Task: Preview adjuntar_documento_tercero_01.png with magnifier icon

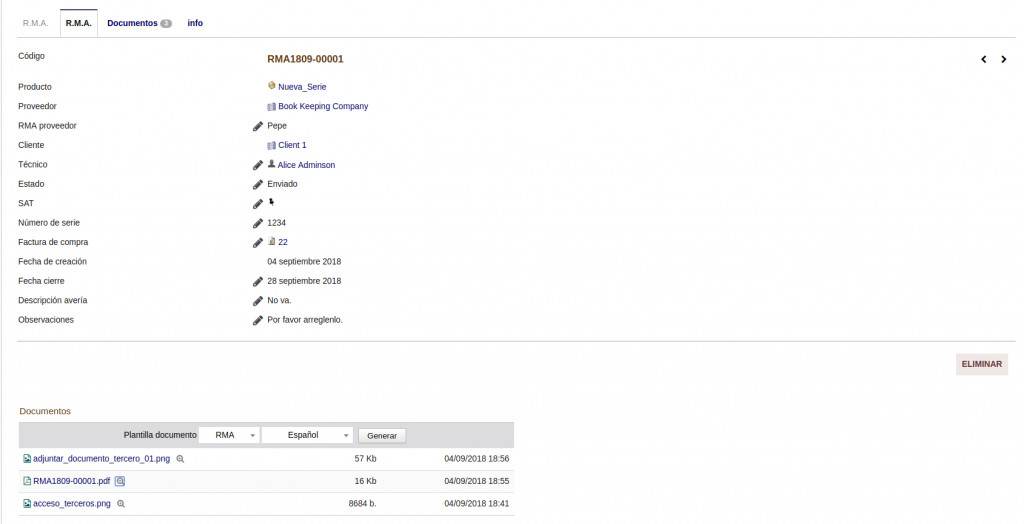Action: tap(181, 459)
